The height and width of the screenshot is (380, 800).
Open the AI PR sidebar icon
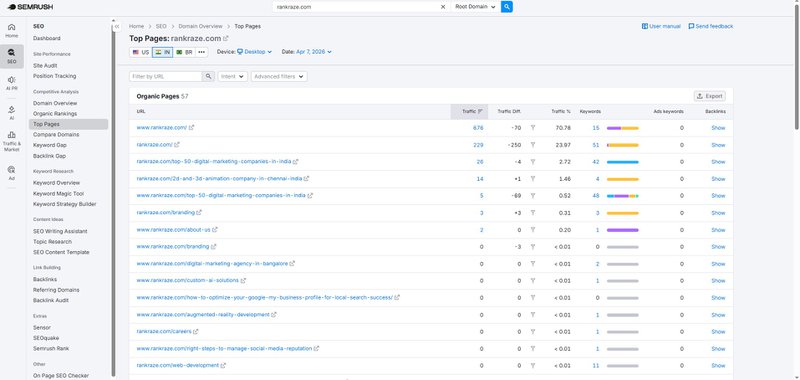coord(12,83)
